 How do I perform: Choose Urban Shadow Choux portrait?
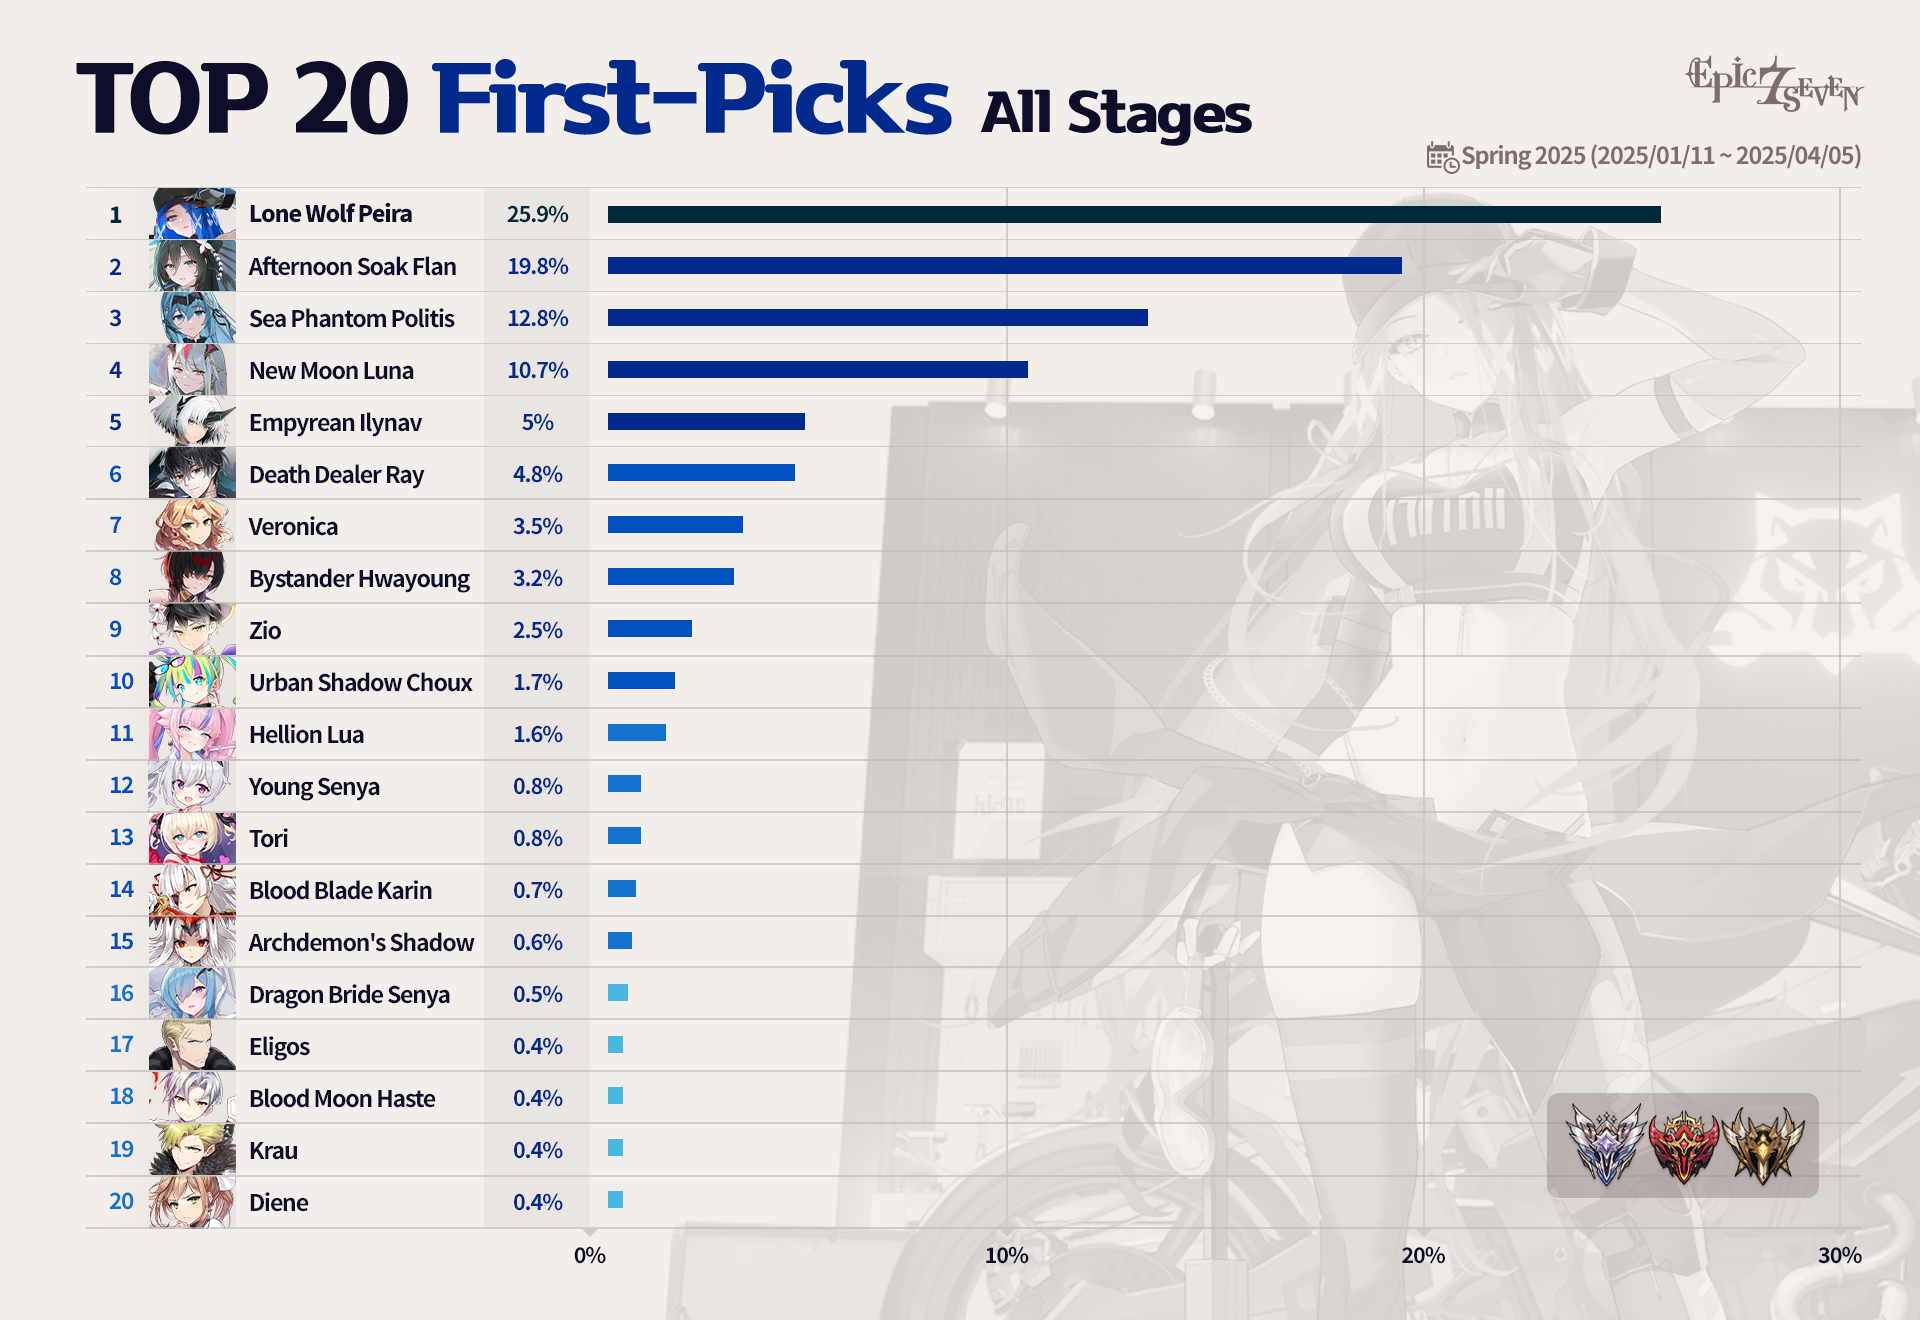click(x=193, y=682)
